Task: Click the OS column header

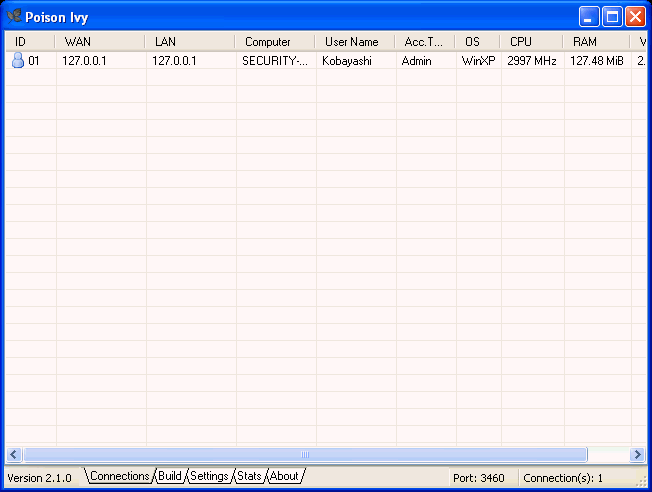Action: click(477, 42)
